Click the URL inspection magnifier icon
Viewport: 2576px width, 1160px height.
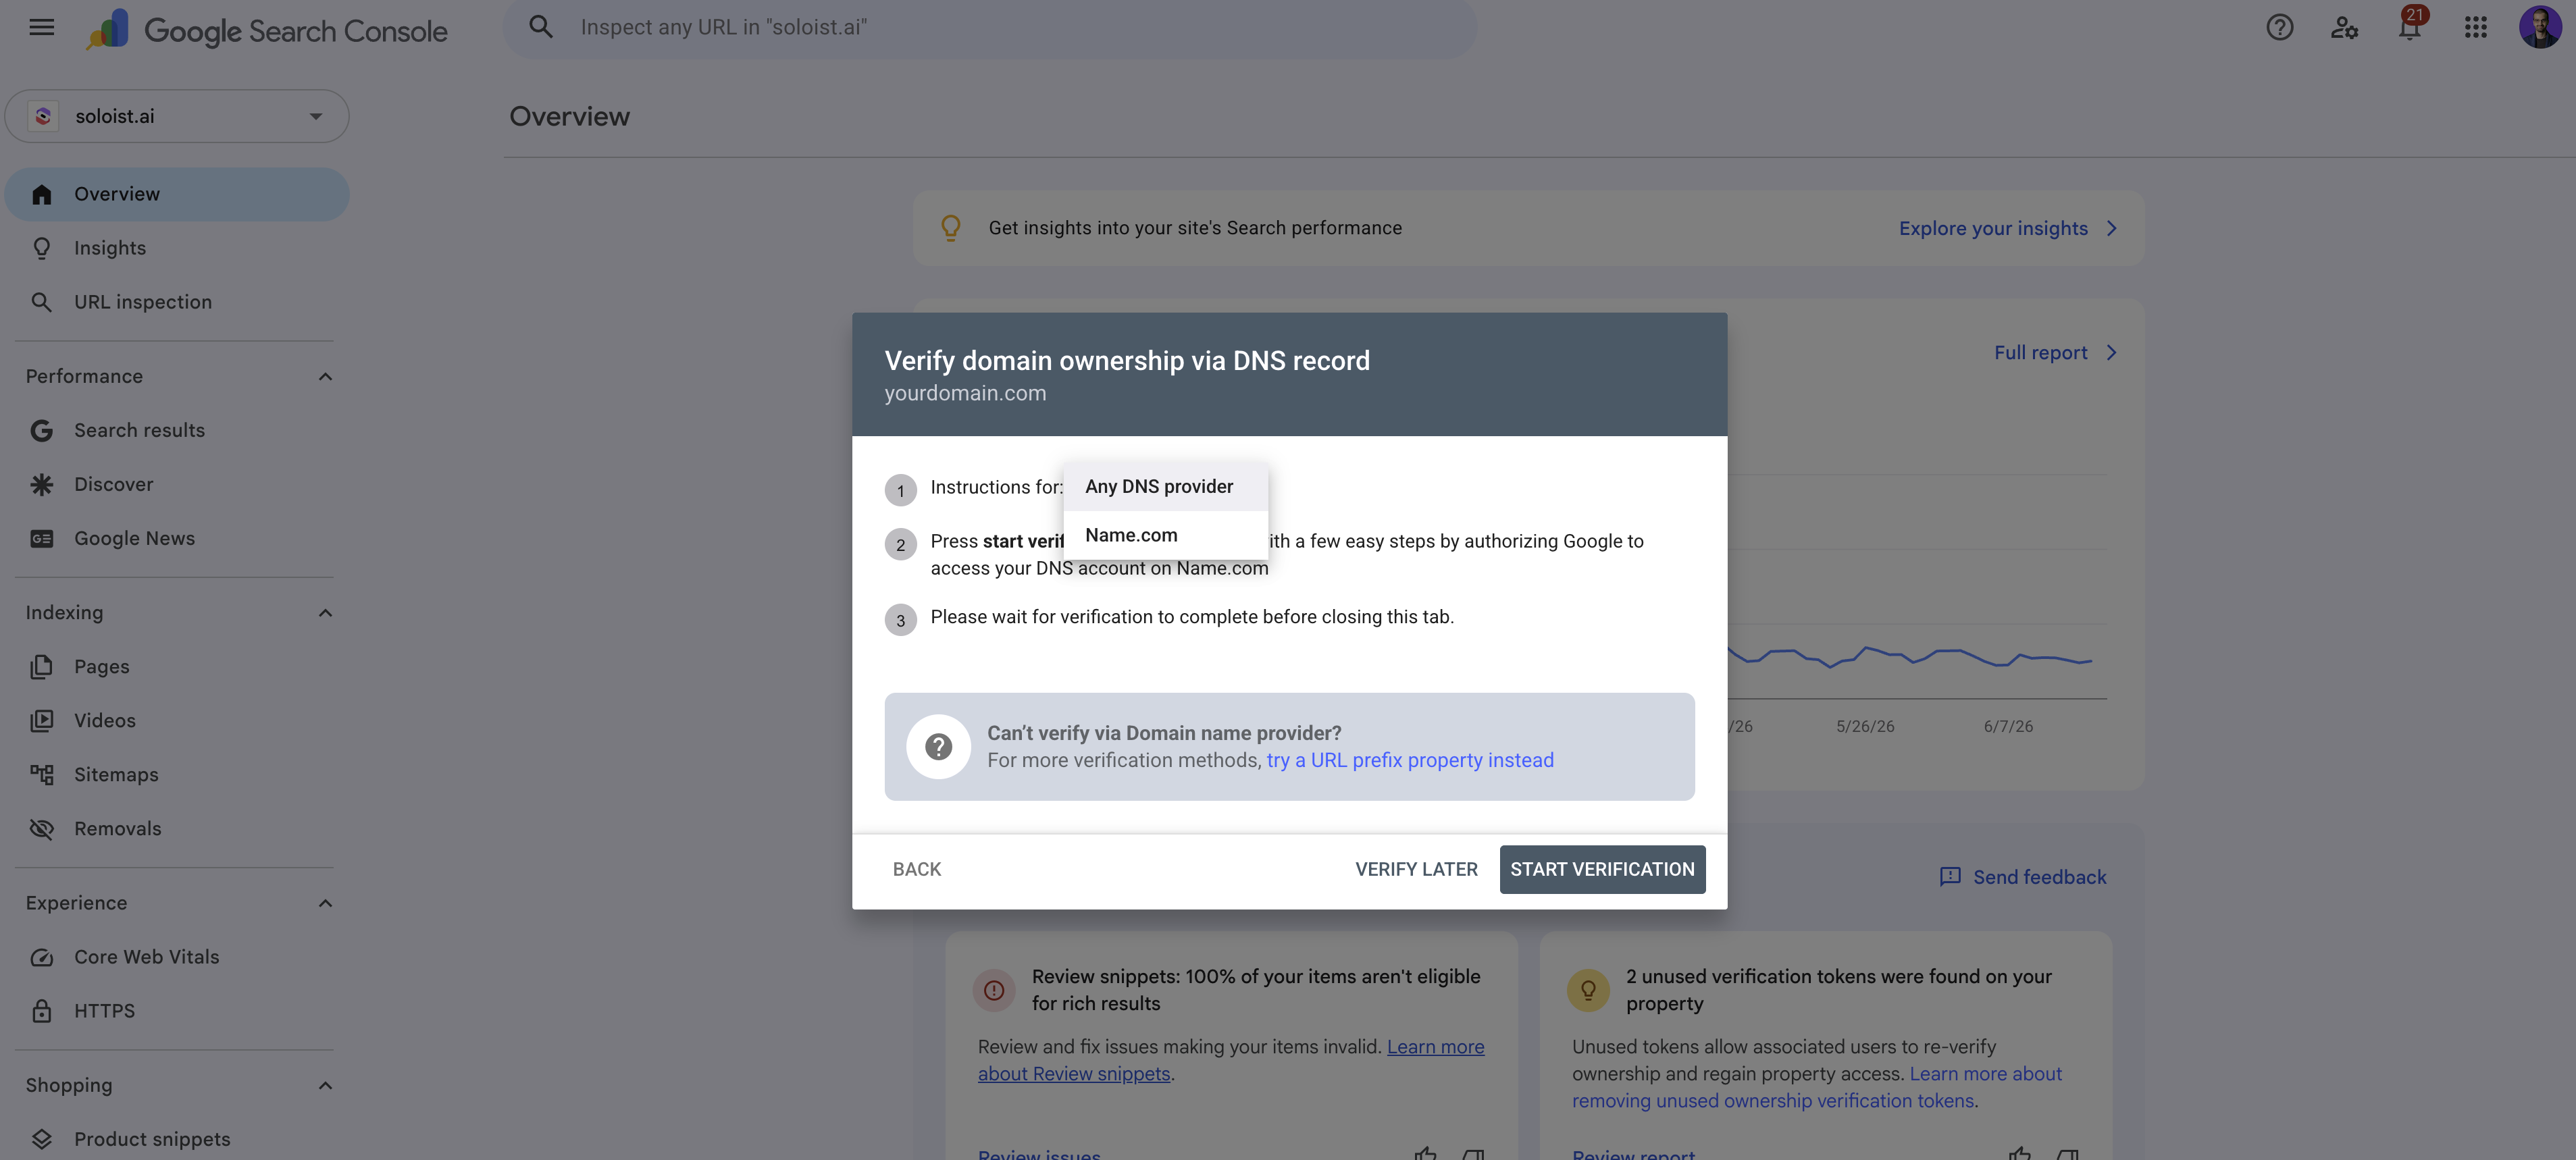click(41, 302)
